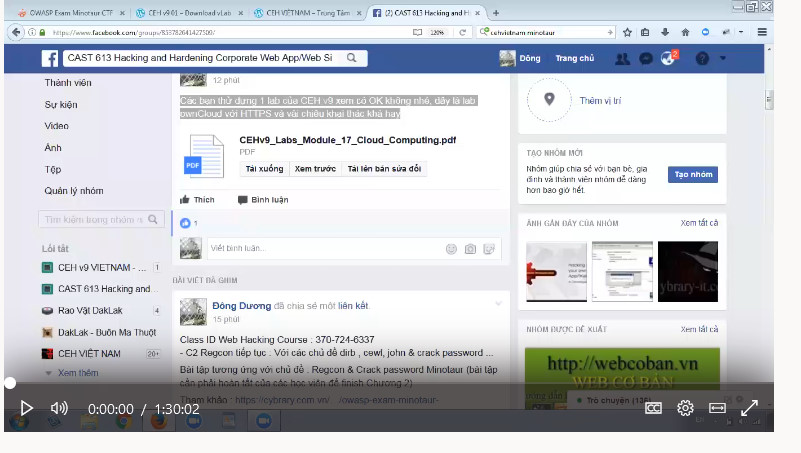Image resolution: width=801 pixels, height=453 pixels.
Task: Click Tạo nhóm button
Action: (x=693, y=175)
